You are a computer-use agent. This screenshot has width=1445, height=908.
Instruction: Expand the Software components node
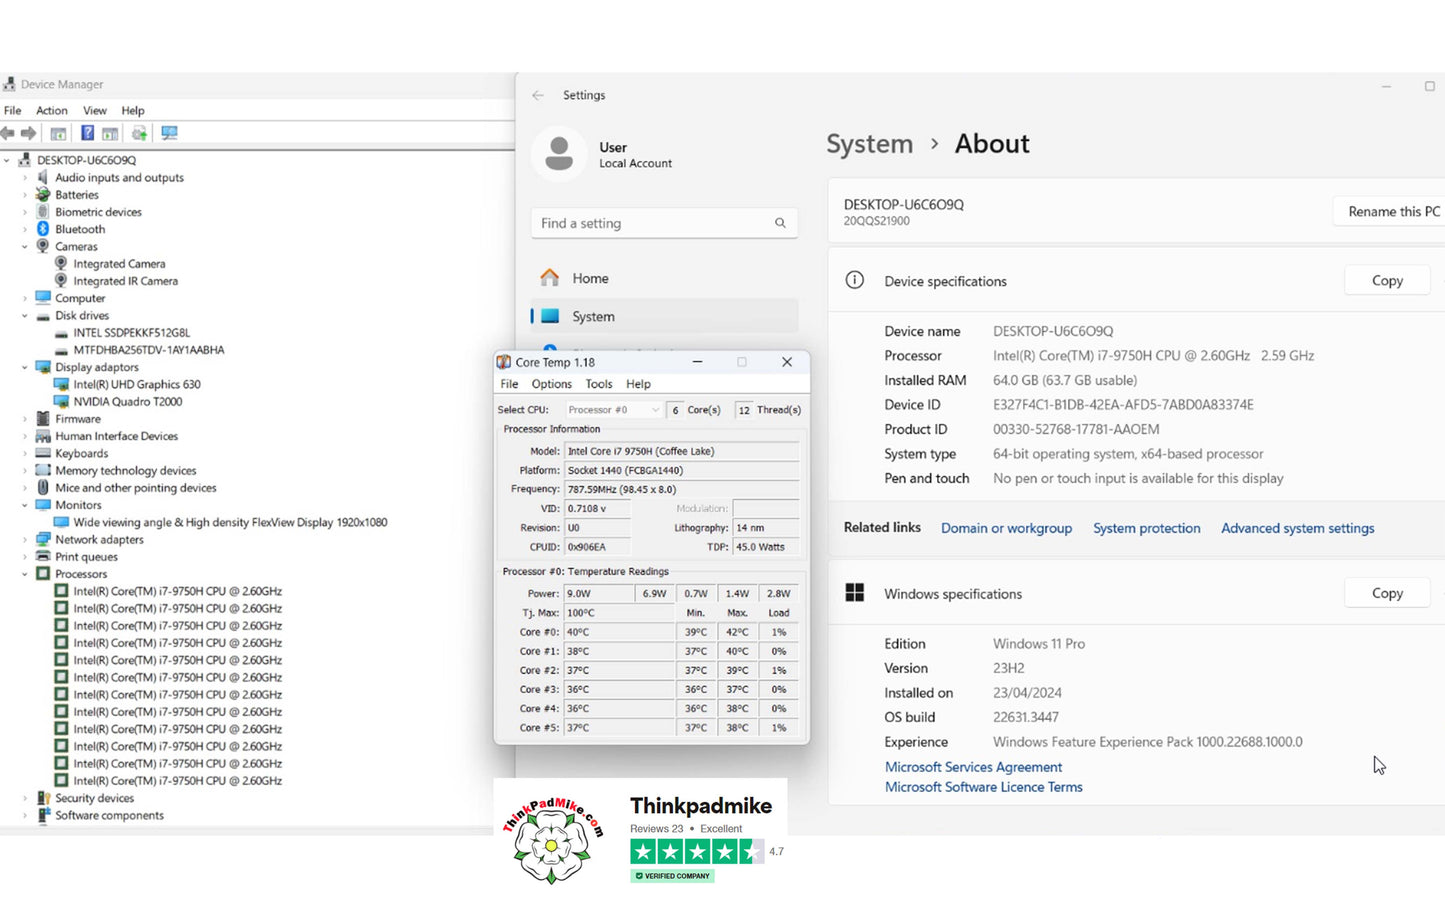click(x=25, y=816)
